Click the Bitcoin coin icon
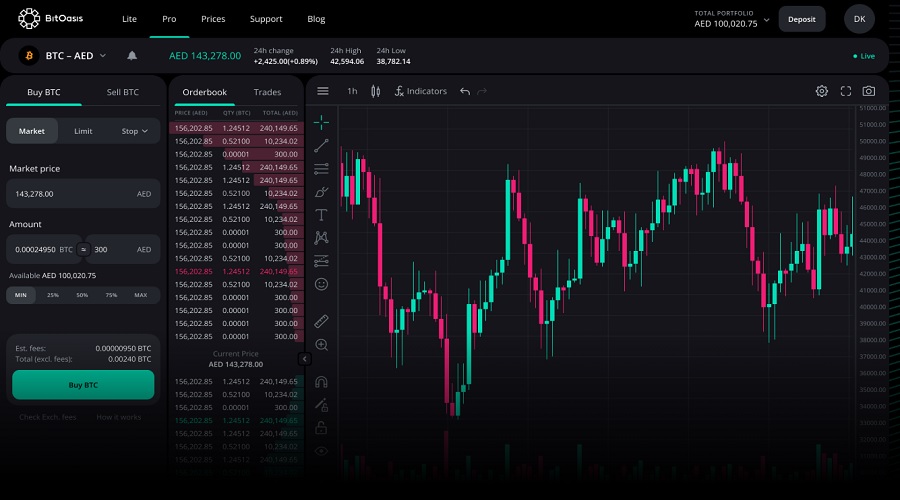This screenshot has width=900, height=500. 29,56
